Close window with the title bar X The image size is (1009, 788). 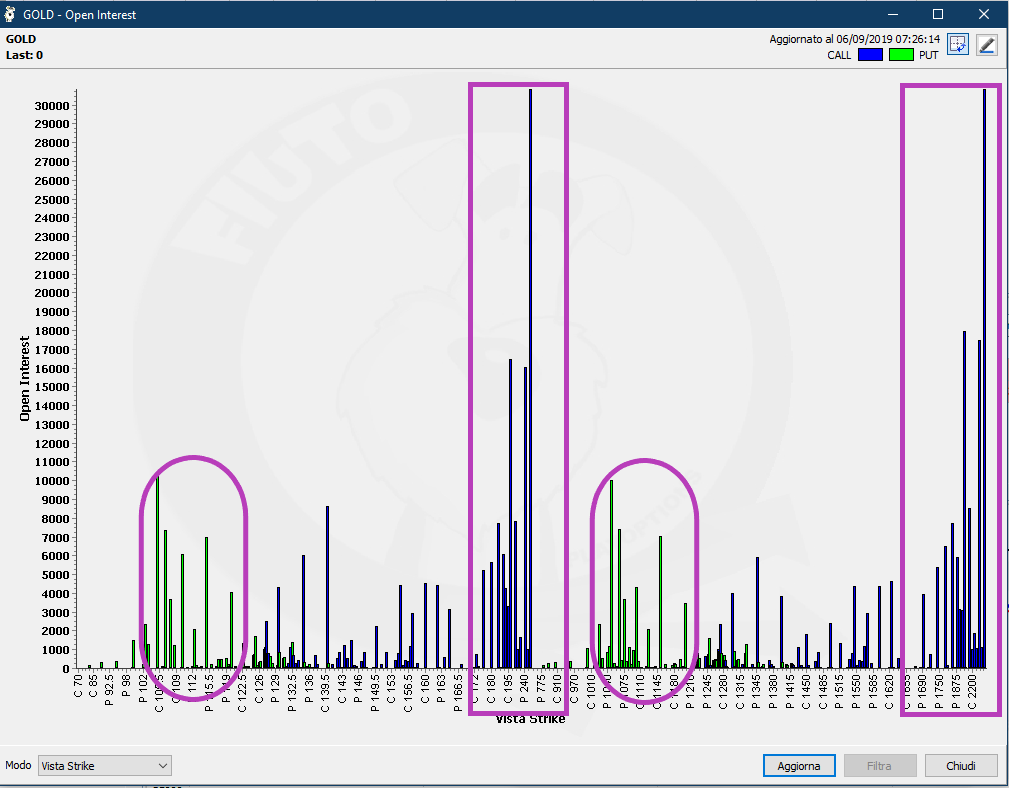point(983,14)
